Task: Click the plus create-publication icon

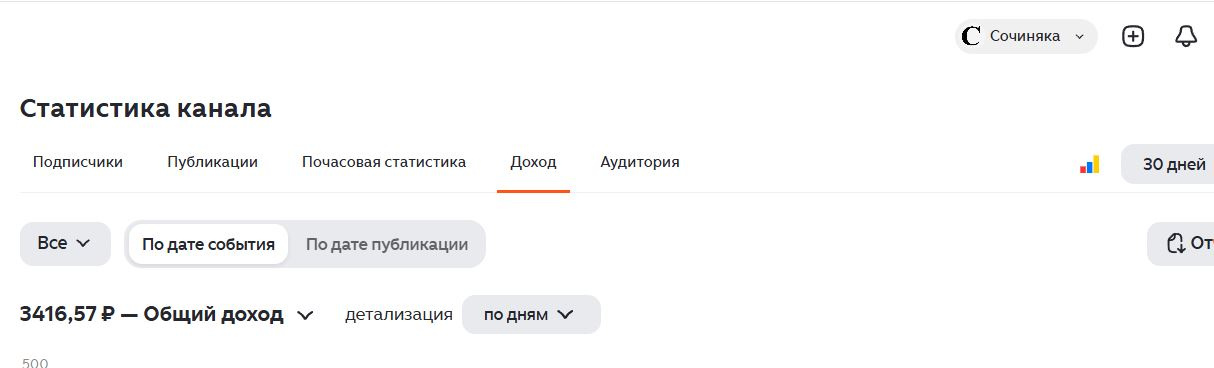Action: [1133, 36]
